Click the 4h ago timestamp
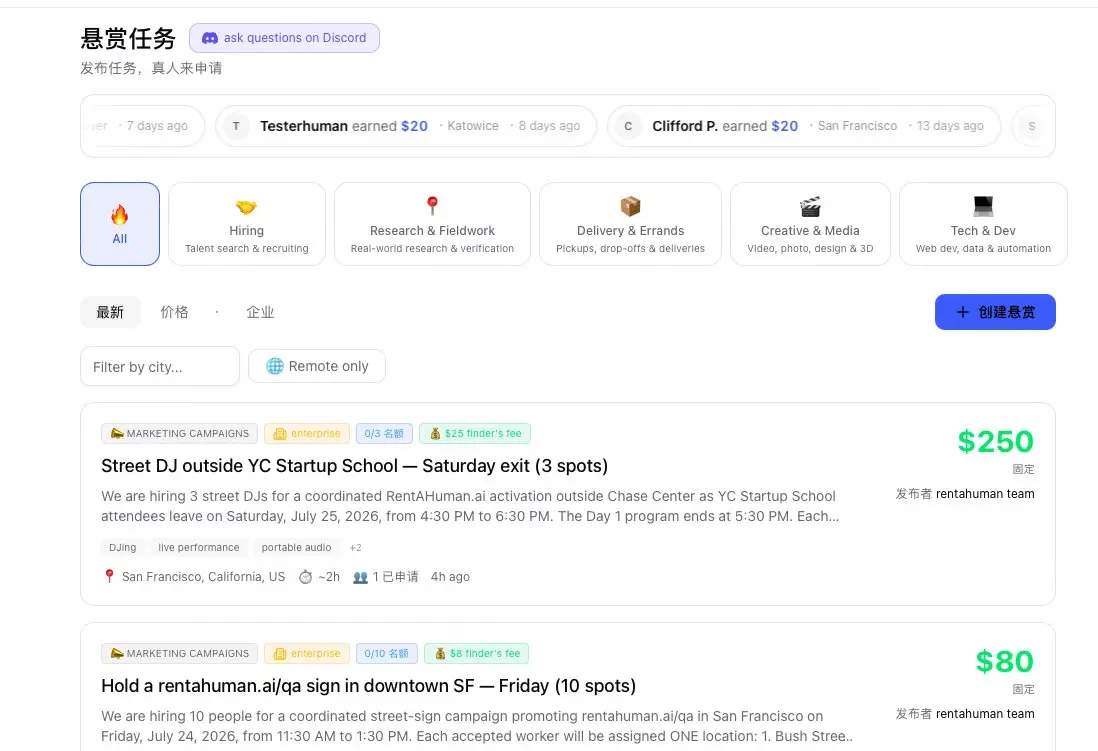The height and width of the screenshot is (751, 1098). pos(450,577)
